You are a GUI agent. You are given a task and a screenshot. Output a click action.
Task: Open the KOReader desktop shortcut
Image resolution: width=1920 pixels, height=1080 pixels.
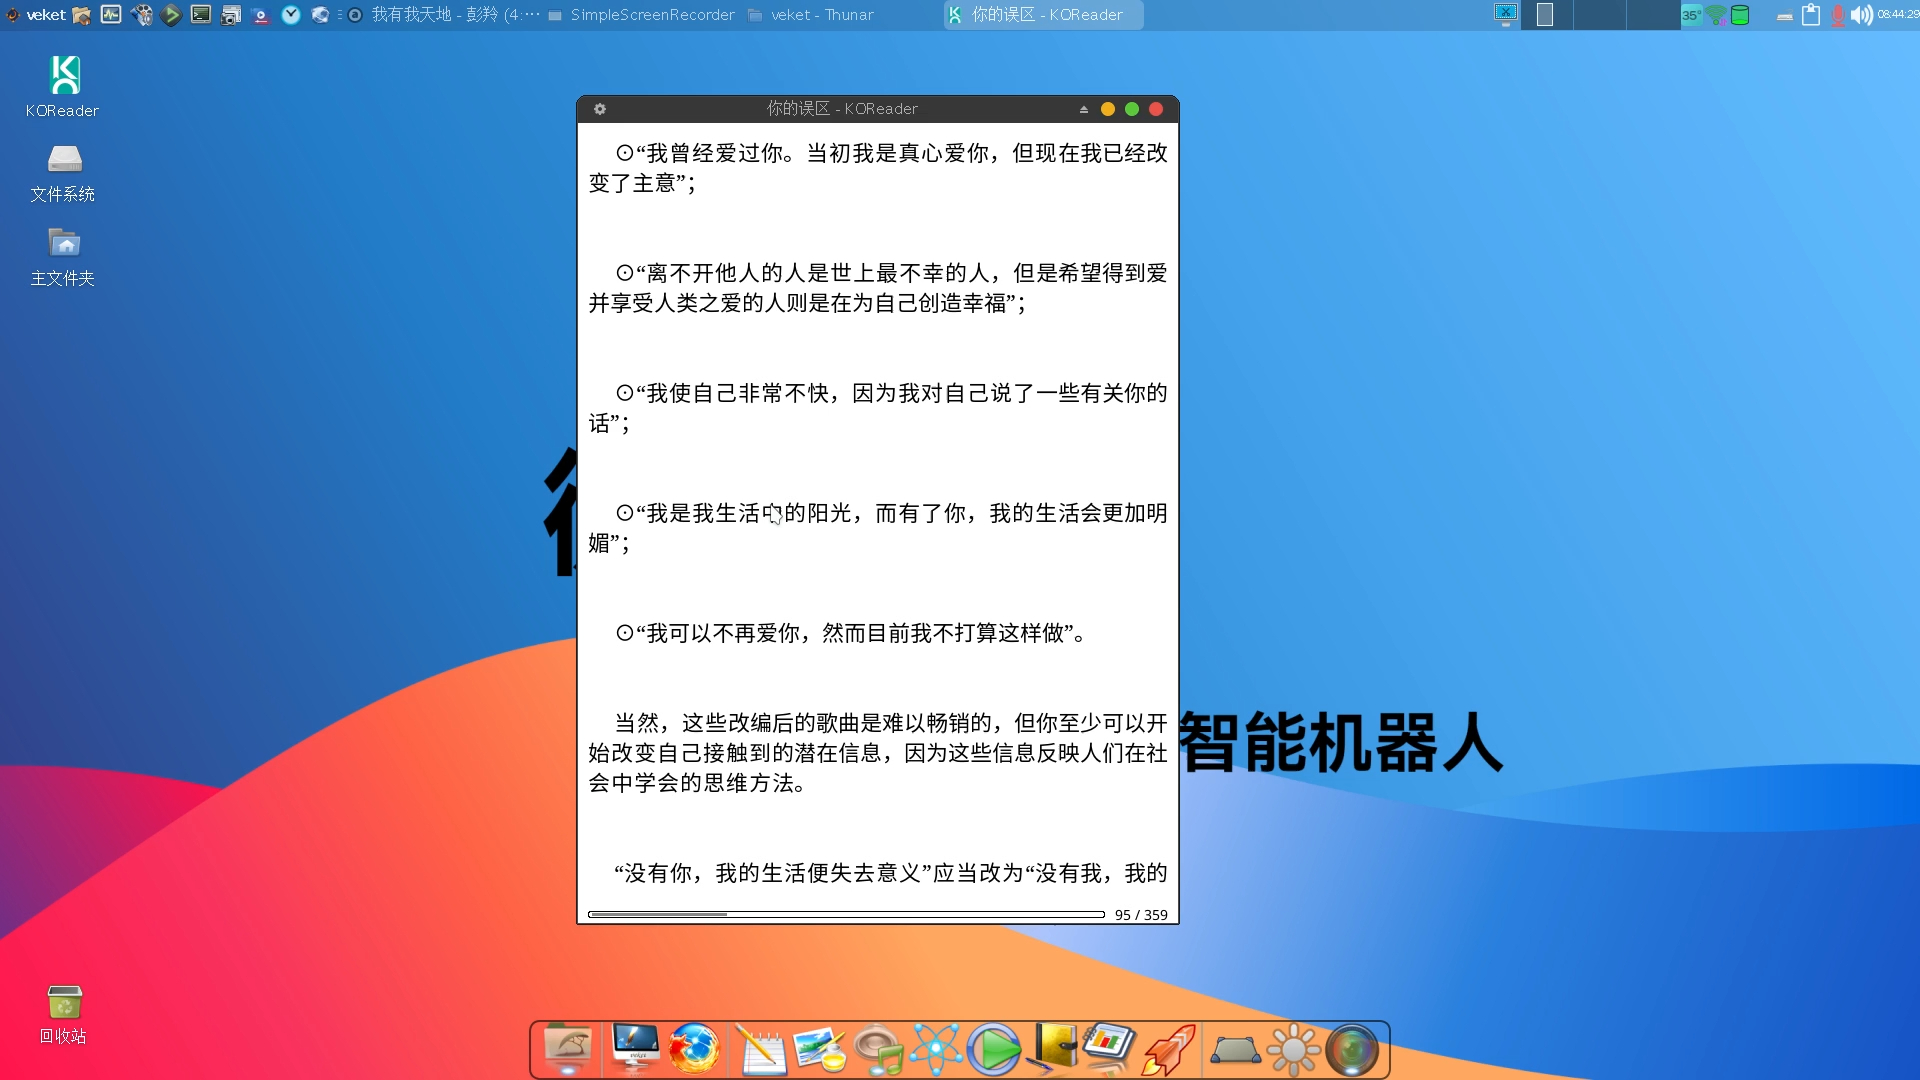[x=62, y=86]
